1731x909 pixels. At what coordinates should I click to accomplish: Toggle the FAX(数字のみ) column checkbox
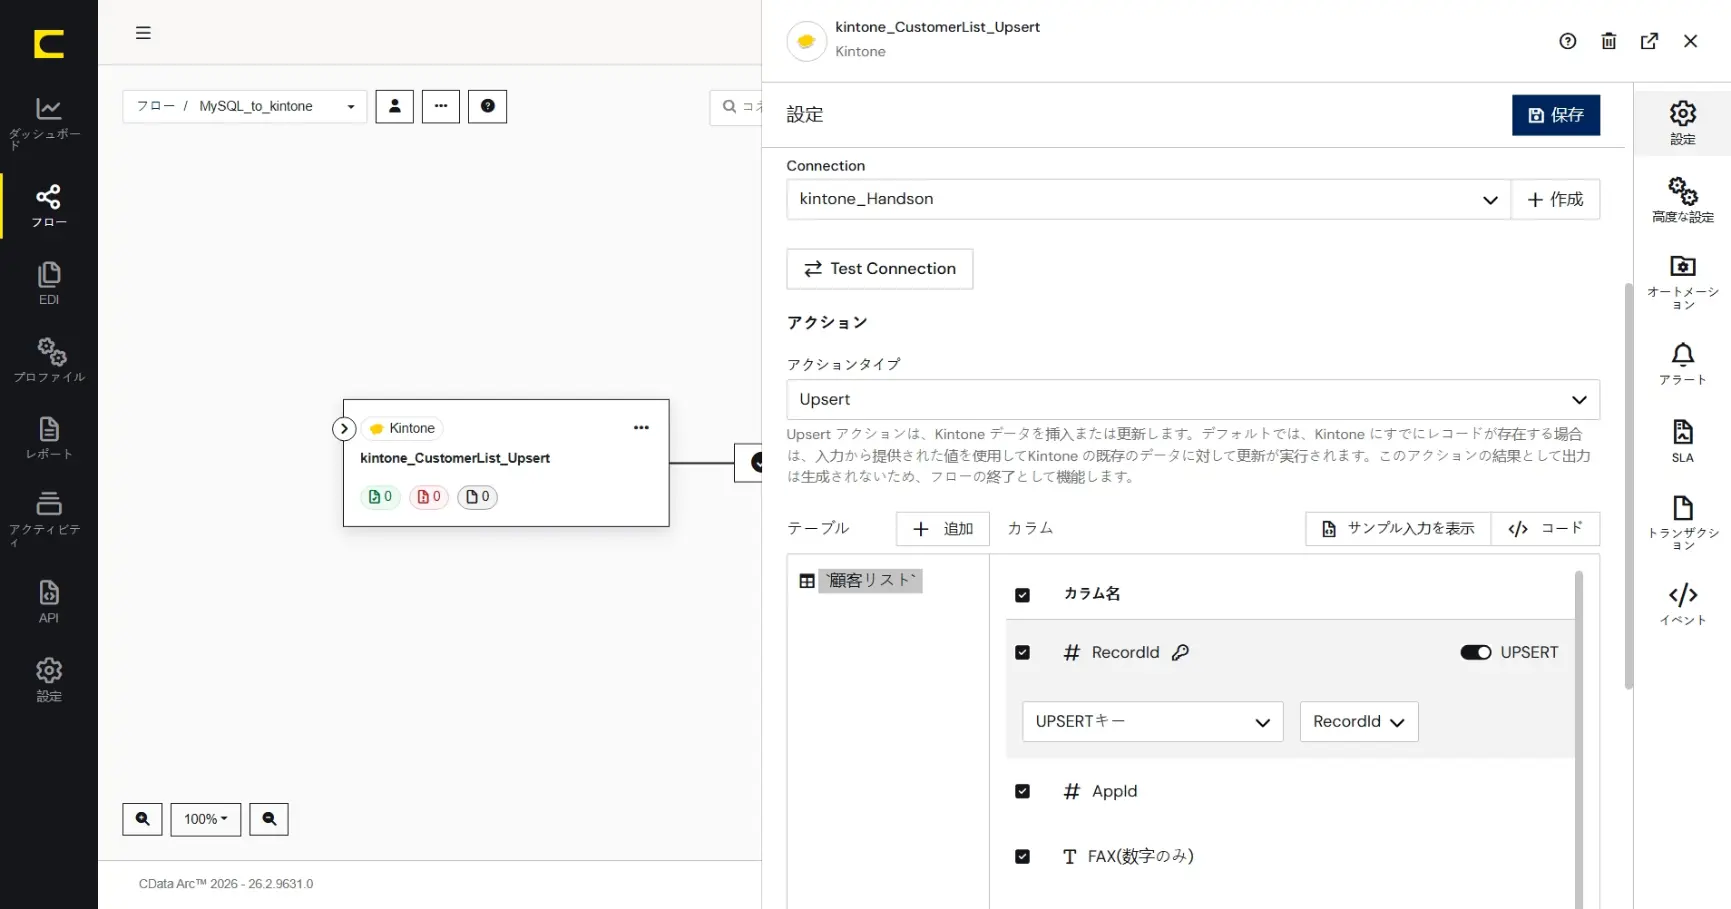tap(1022, 857)
